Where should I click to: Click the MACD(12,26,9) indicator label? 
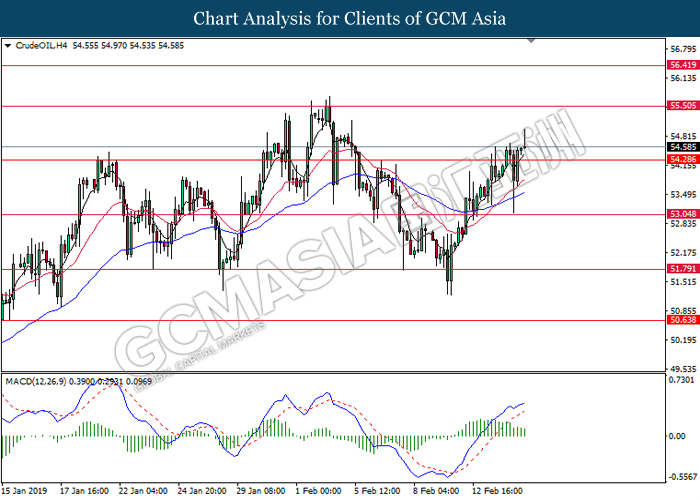pos(36,381)
